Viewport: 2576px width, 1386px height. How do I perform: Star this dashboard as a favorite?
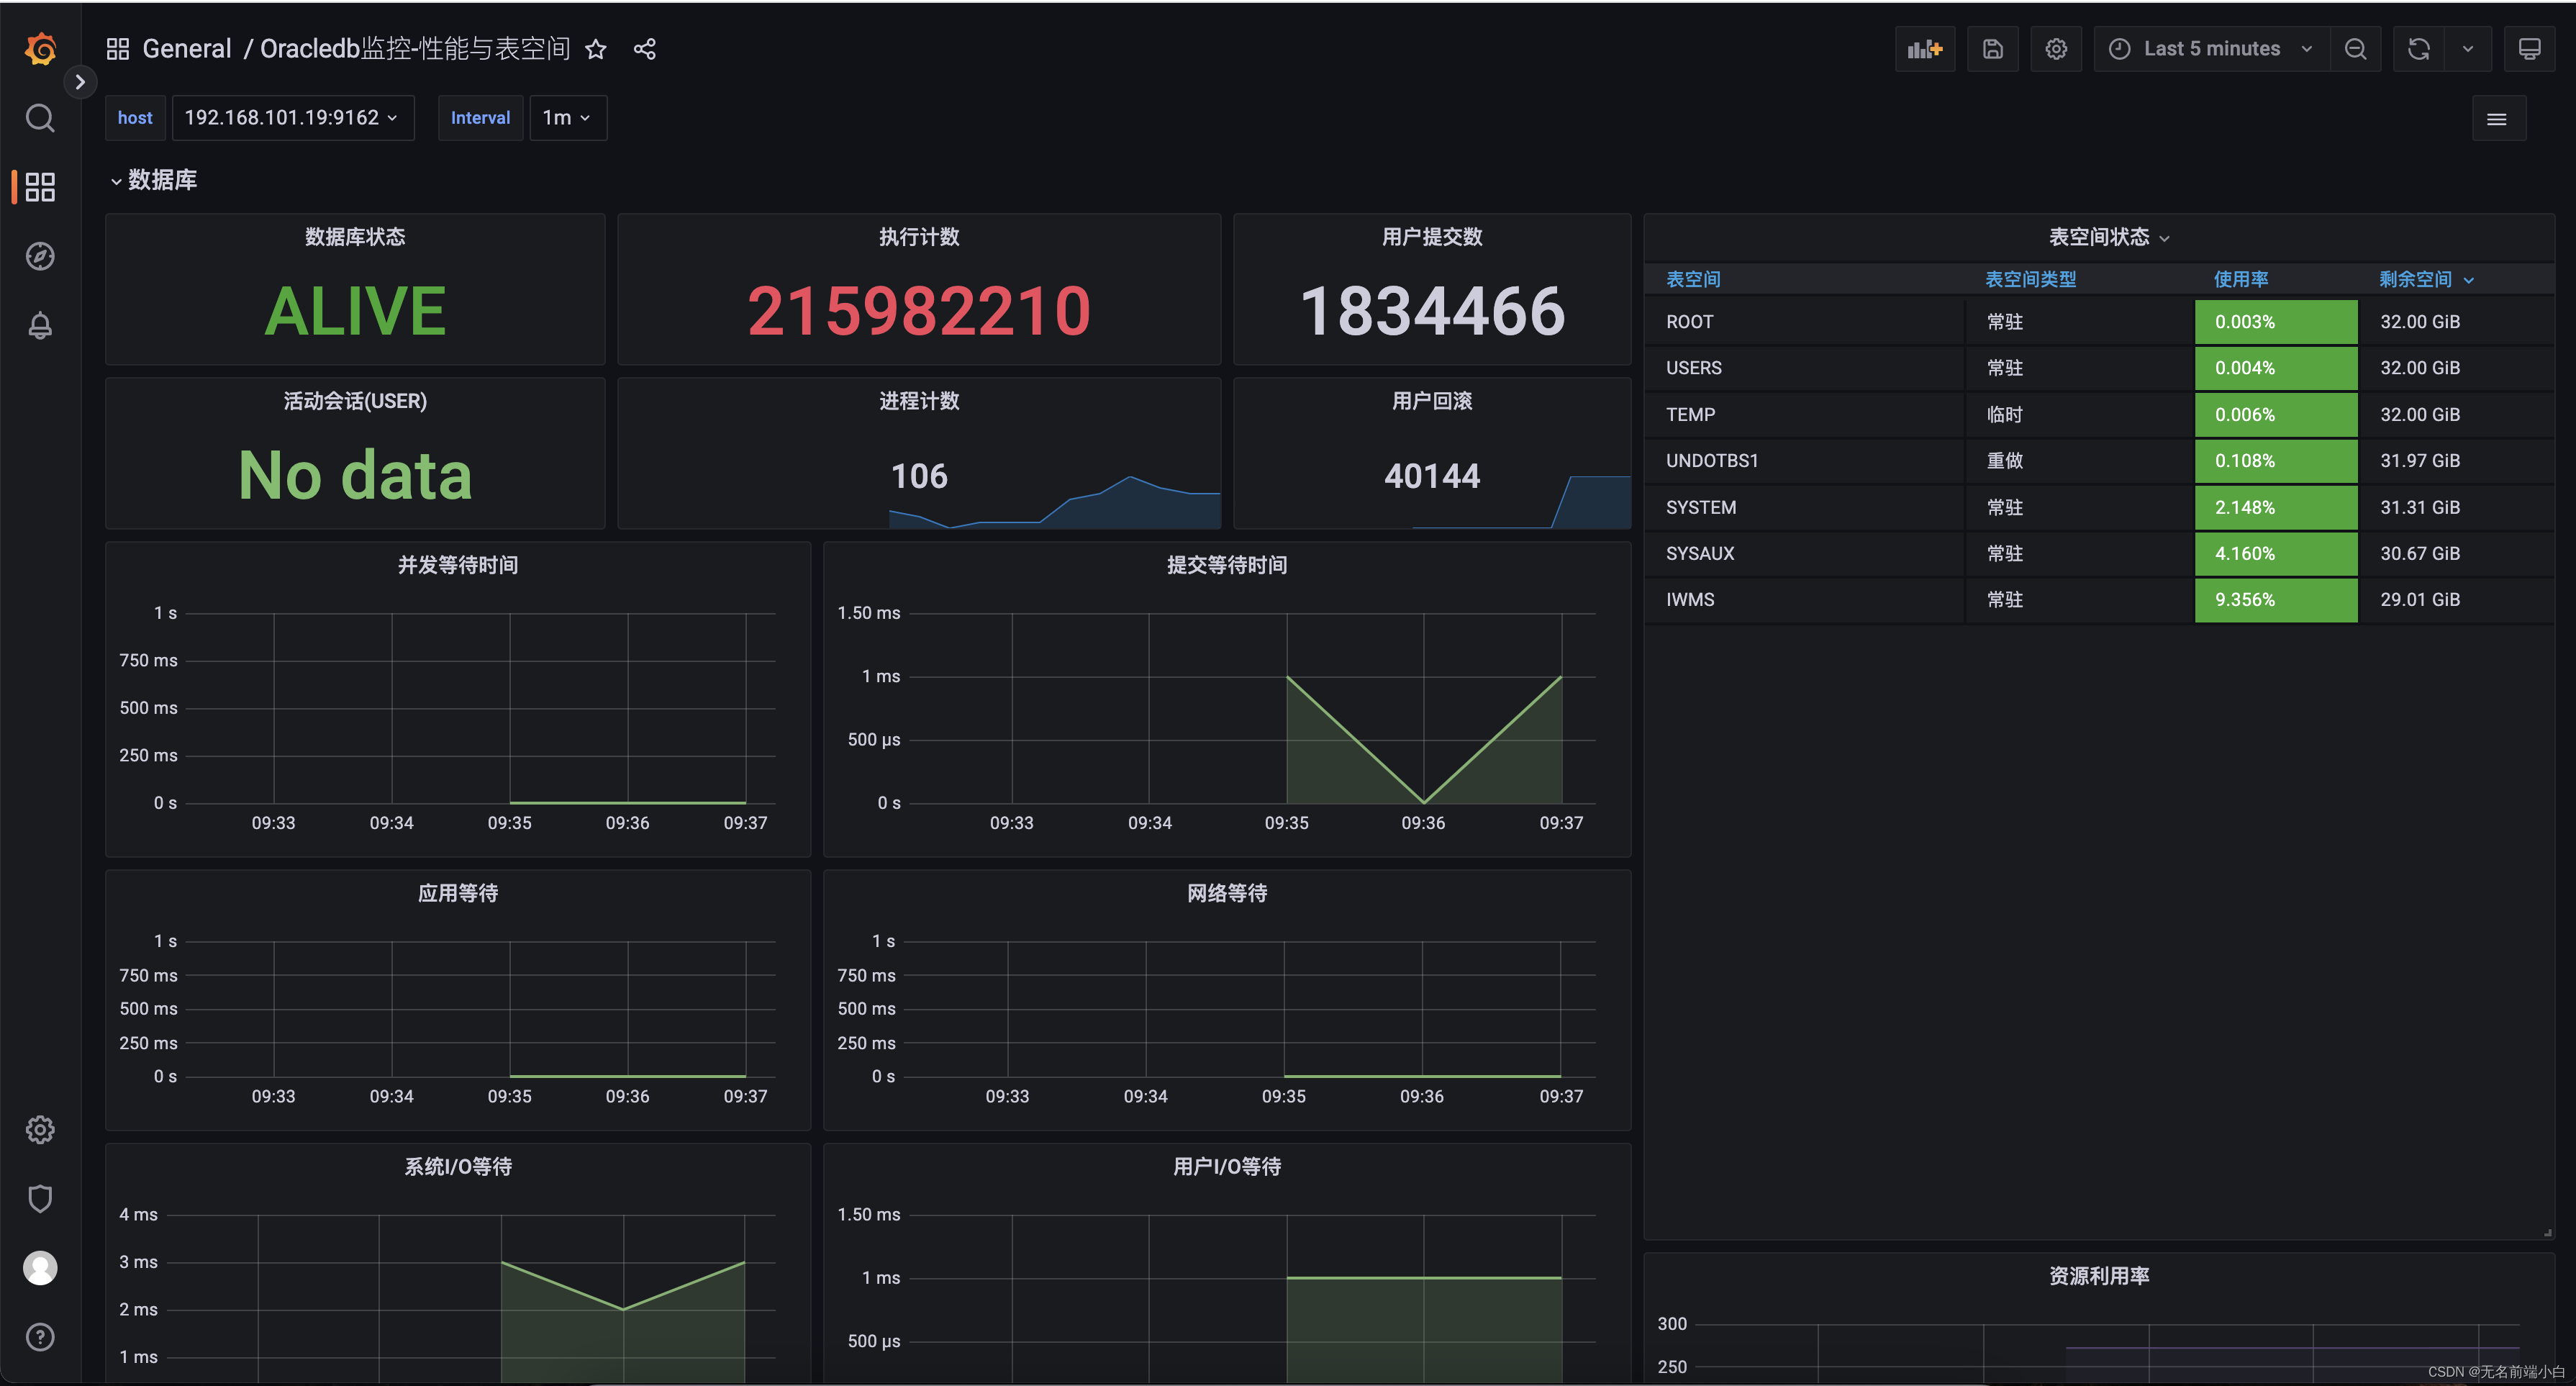pos(595,49)
